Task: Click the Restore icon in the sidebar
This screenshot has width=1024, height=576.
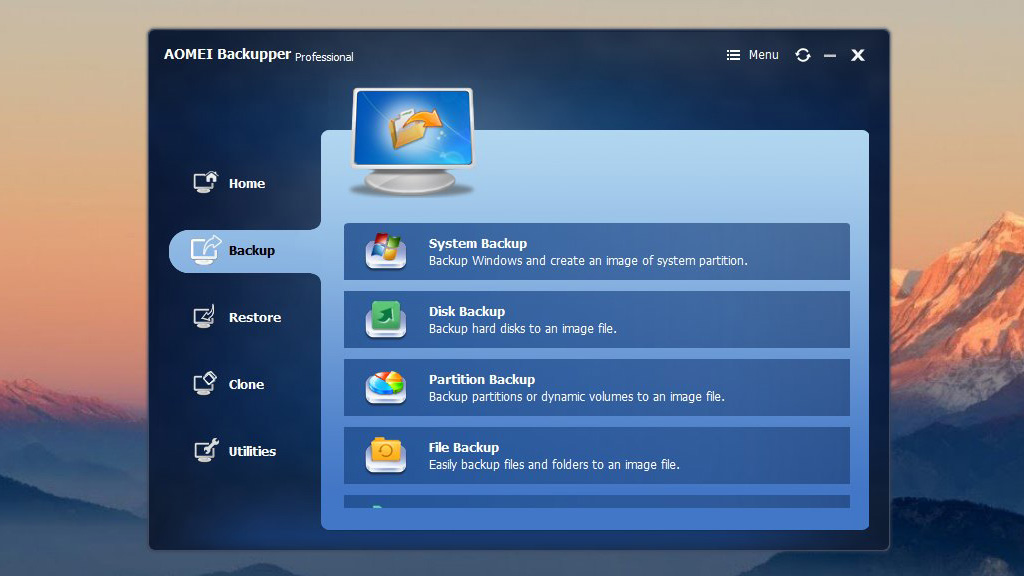Action: click(205, 317)
